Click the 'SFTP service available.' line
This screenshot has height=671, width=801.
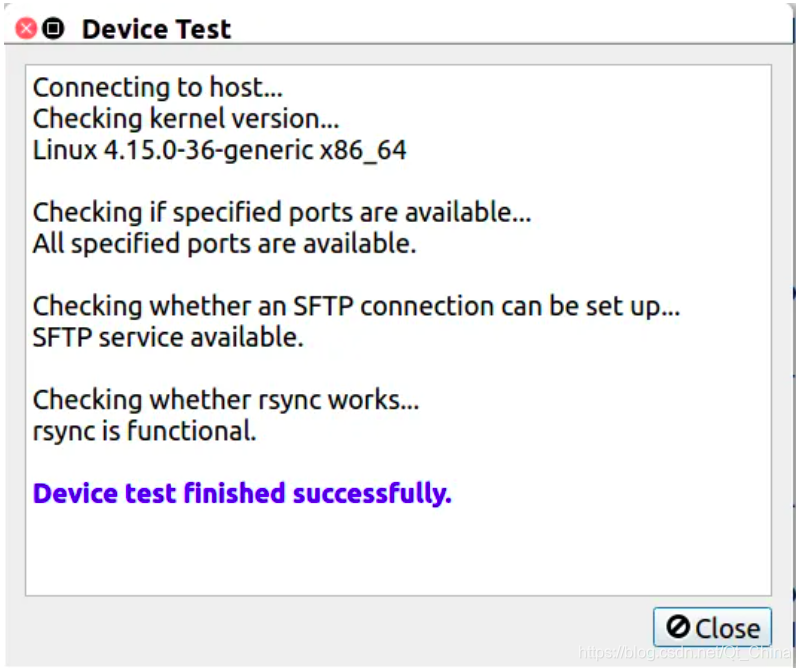click(x=168, y=338)
